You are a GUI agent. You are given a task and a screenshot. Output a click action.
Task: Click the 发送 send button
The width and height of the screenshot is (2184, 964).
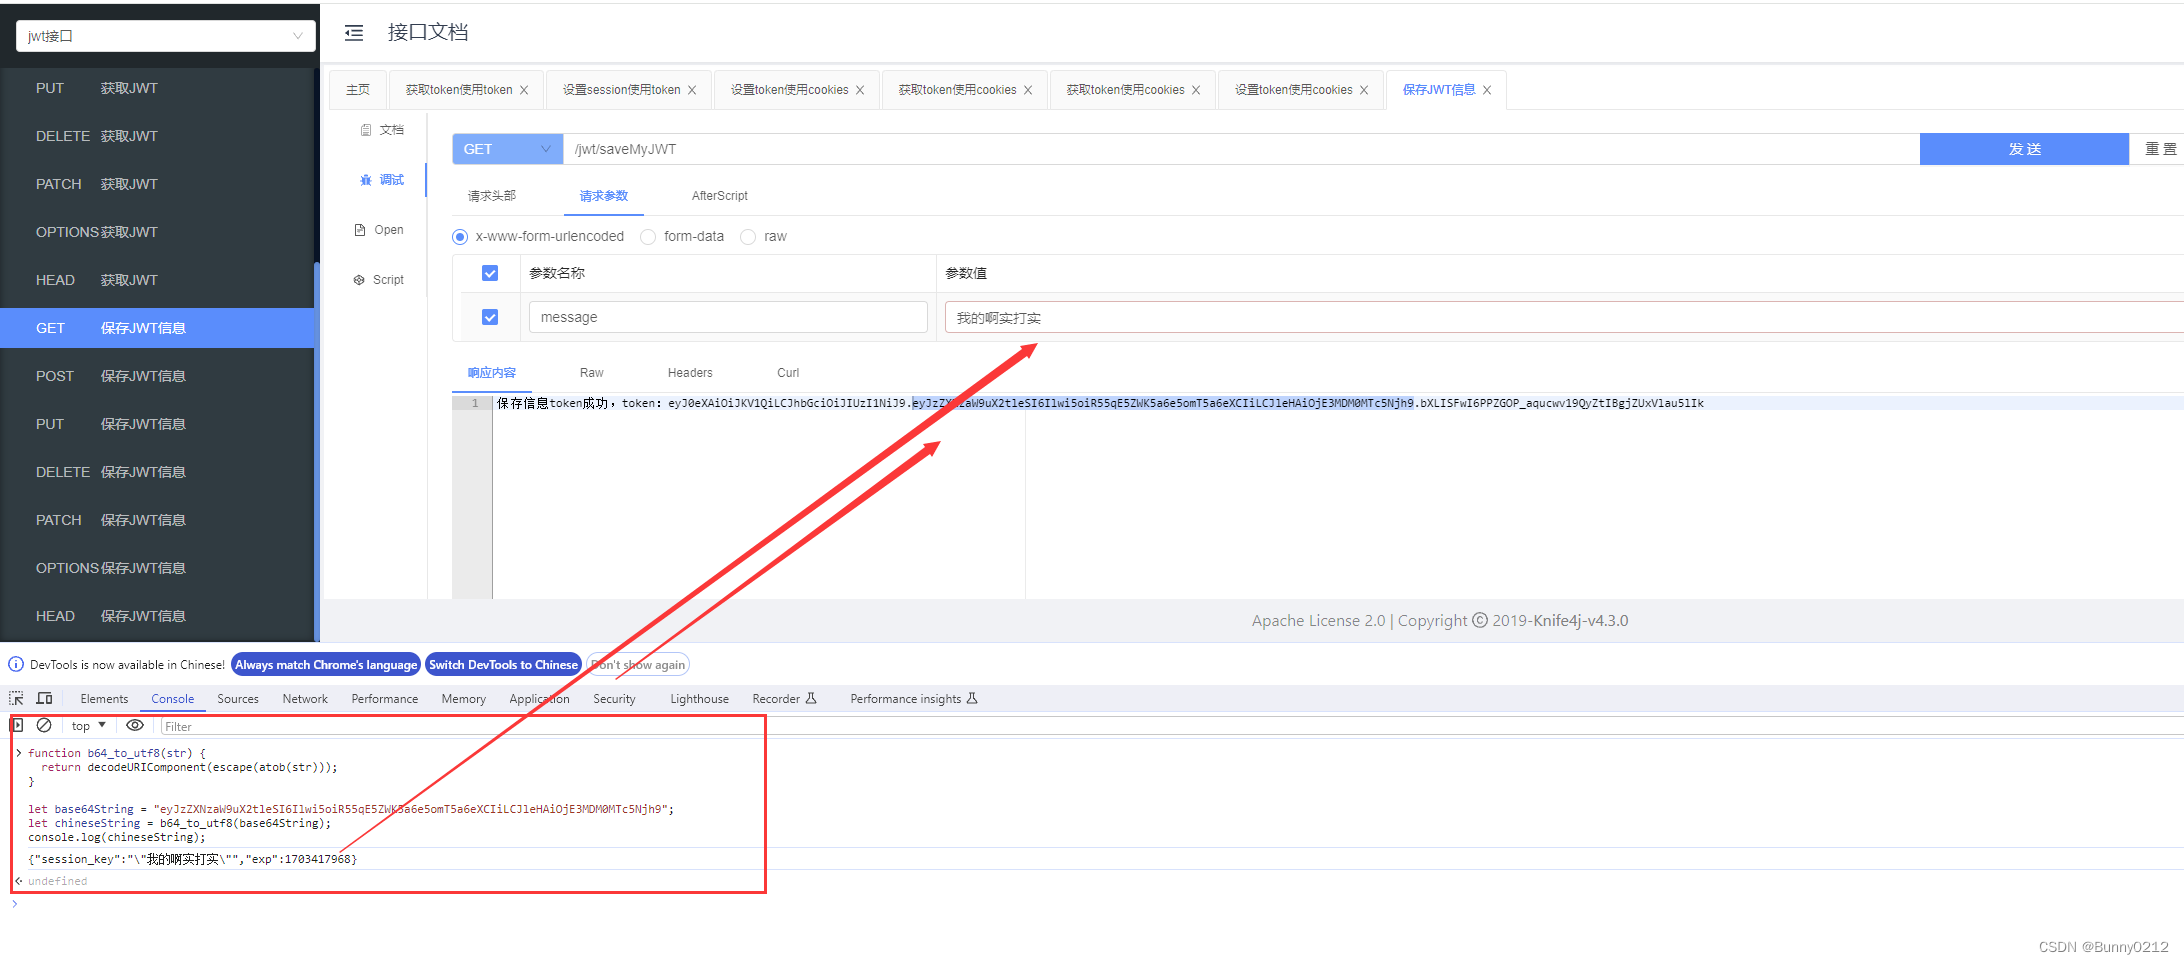(x=2024, y=149)
